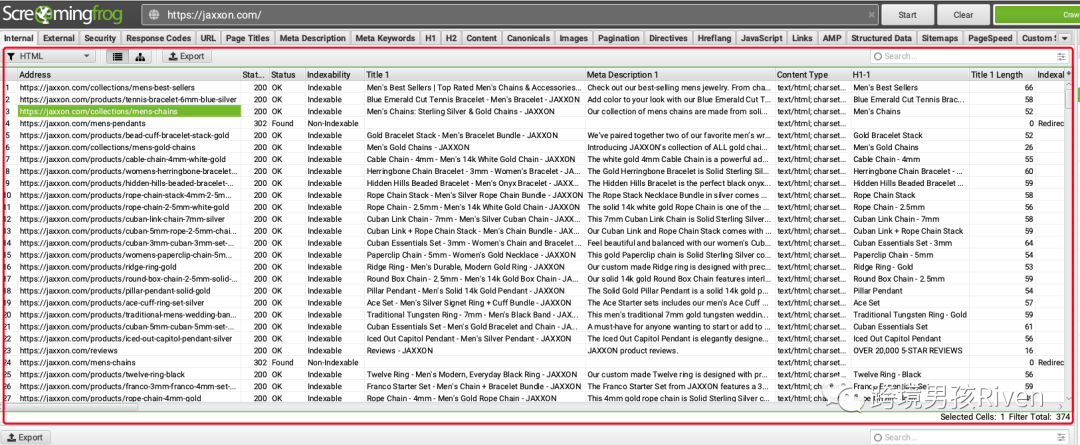Viewport: 1080px width, 445px height.
Task: Open the PageSpeed tab
Action: point(990,38)
